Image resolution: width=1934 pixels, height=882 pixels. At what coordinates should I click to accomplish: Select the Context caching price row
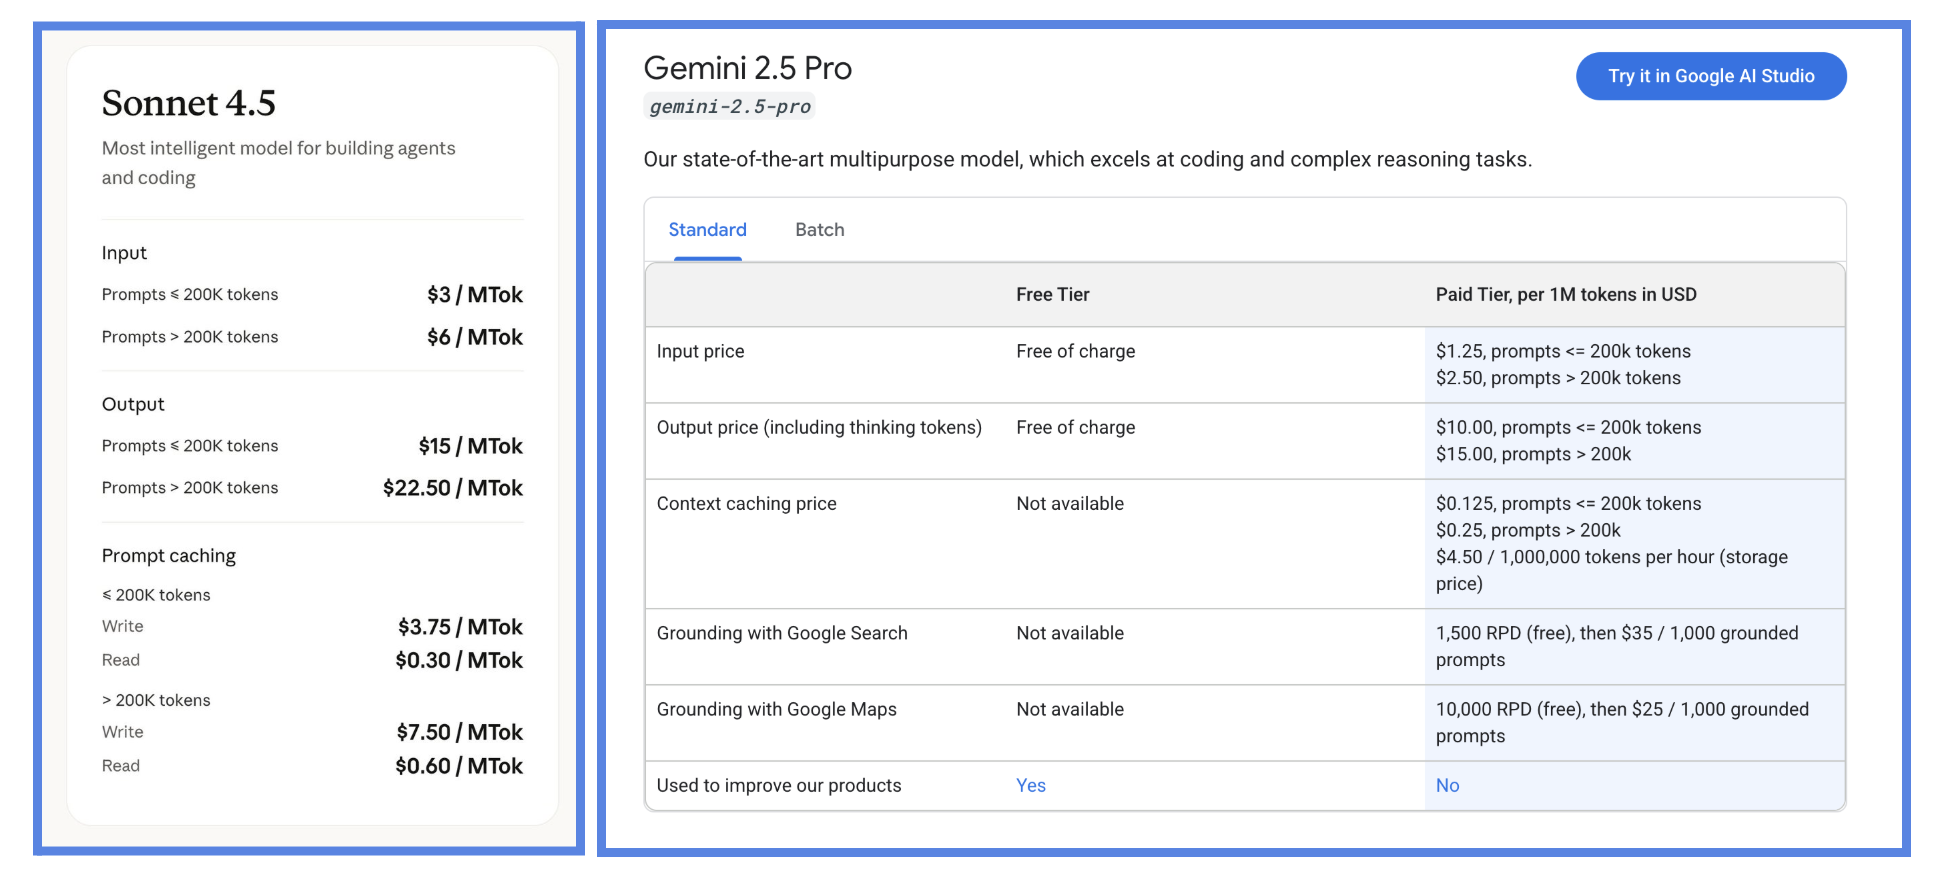pos(747,503)
